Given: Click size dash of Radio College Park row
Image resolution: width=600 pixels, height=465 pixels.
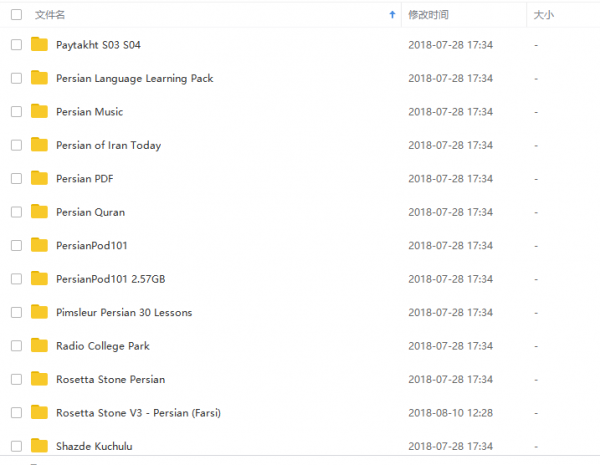Looking at the screenshot, I should [x=536, y=346].
